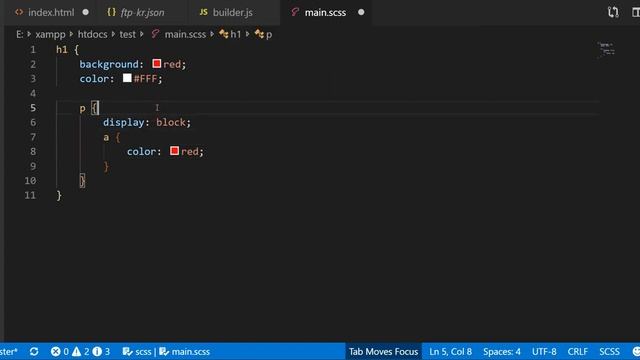Click the synchronize changes icon
This screenshot has width=640, height=360.
[x=34, y=351]
